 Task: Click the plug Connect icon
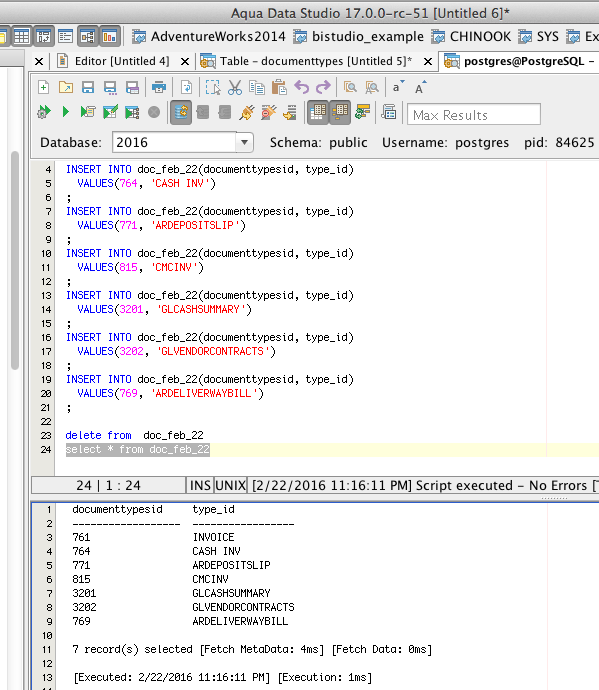pyautogui.click(x=247, y=113)
